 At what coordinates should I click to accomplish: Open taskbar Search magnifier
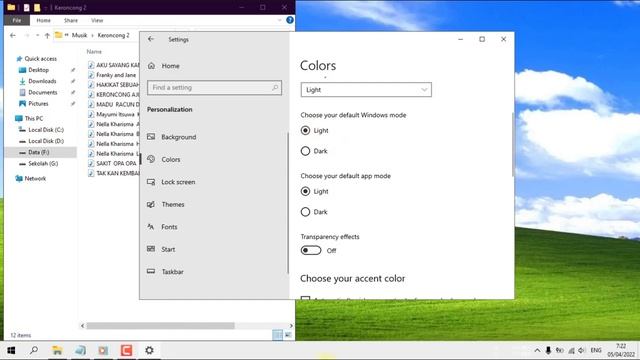coord(34,350)
